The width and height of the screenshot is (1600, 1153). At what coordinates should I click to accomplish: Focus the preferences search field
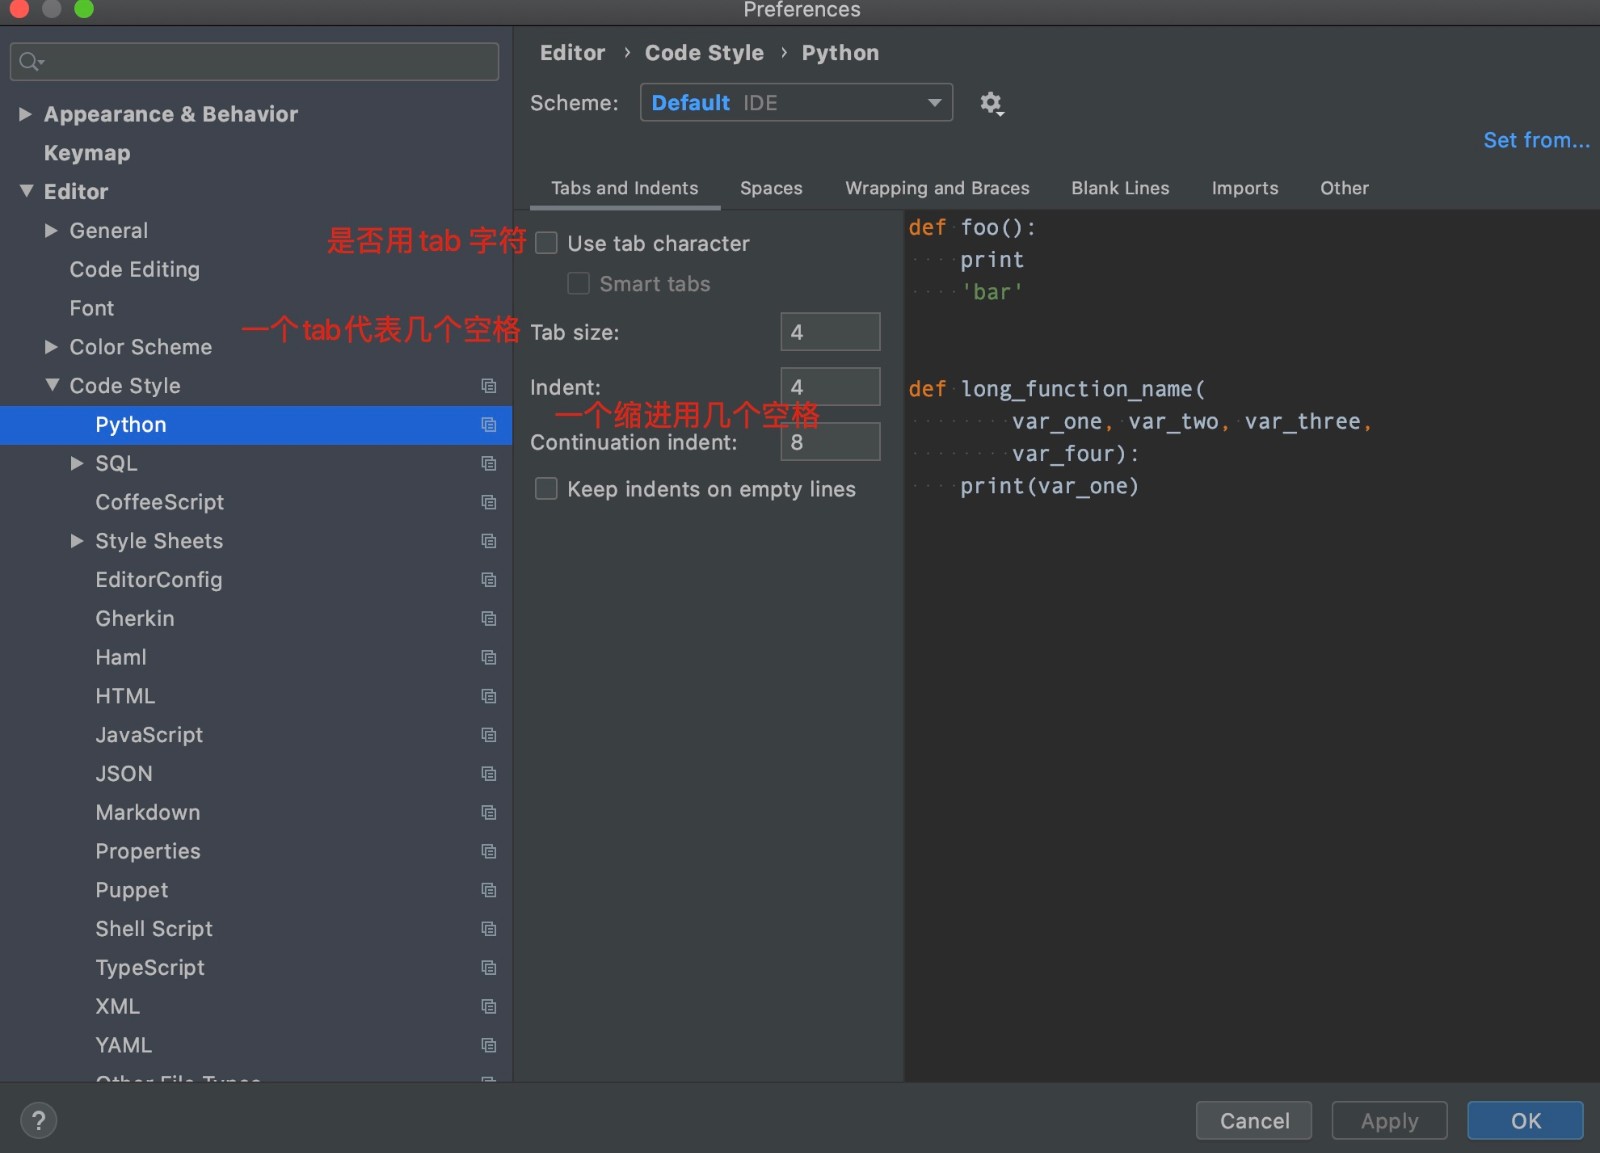pyautogui.click(x=254, y=62)
